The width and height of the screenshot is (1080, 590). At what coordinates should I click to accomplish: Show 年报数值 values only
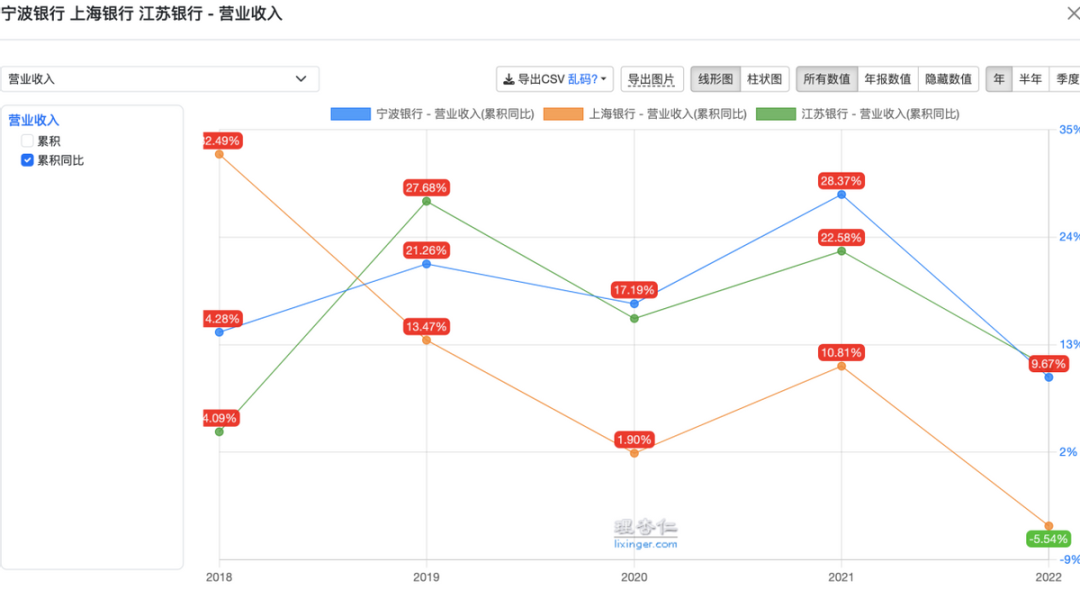click(x=887, y=79)
